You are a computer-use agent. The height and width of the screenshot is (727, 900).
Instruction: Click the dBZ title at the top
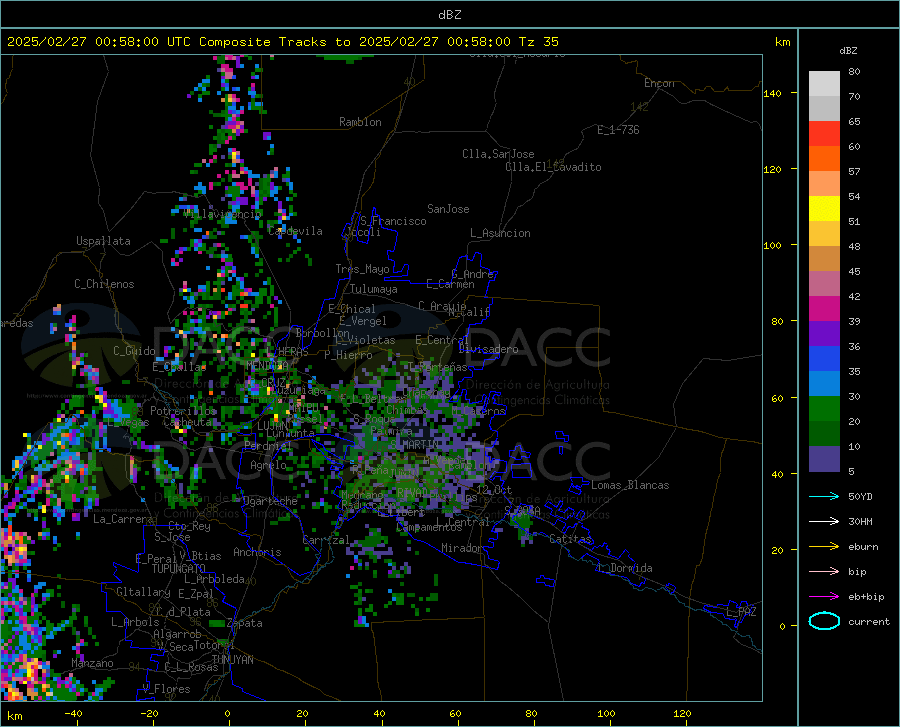pyautogui.click(x=449, y=15)
